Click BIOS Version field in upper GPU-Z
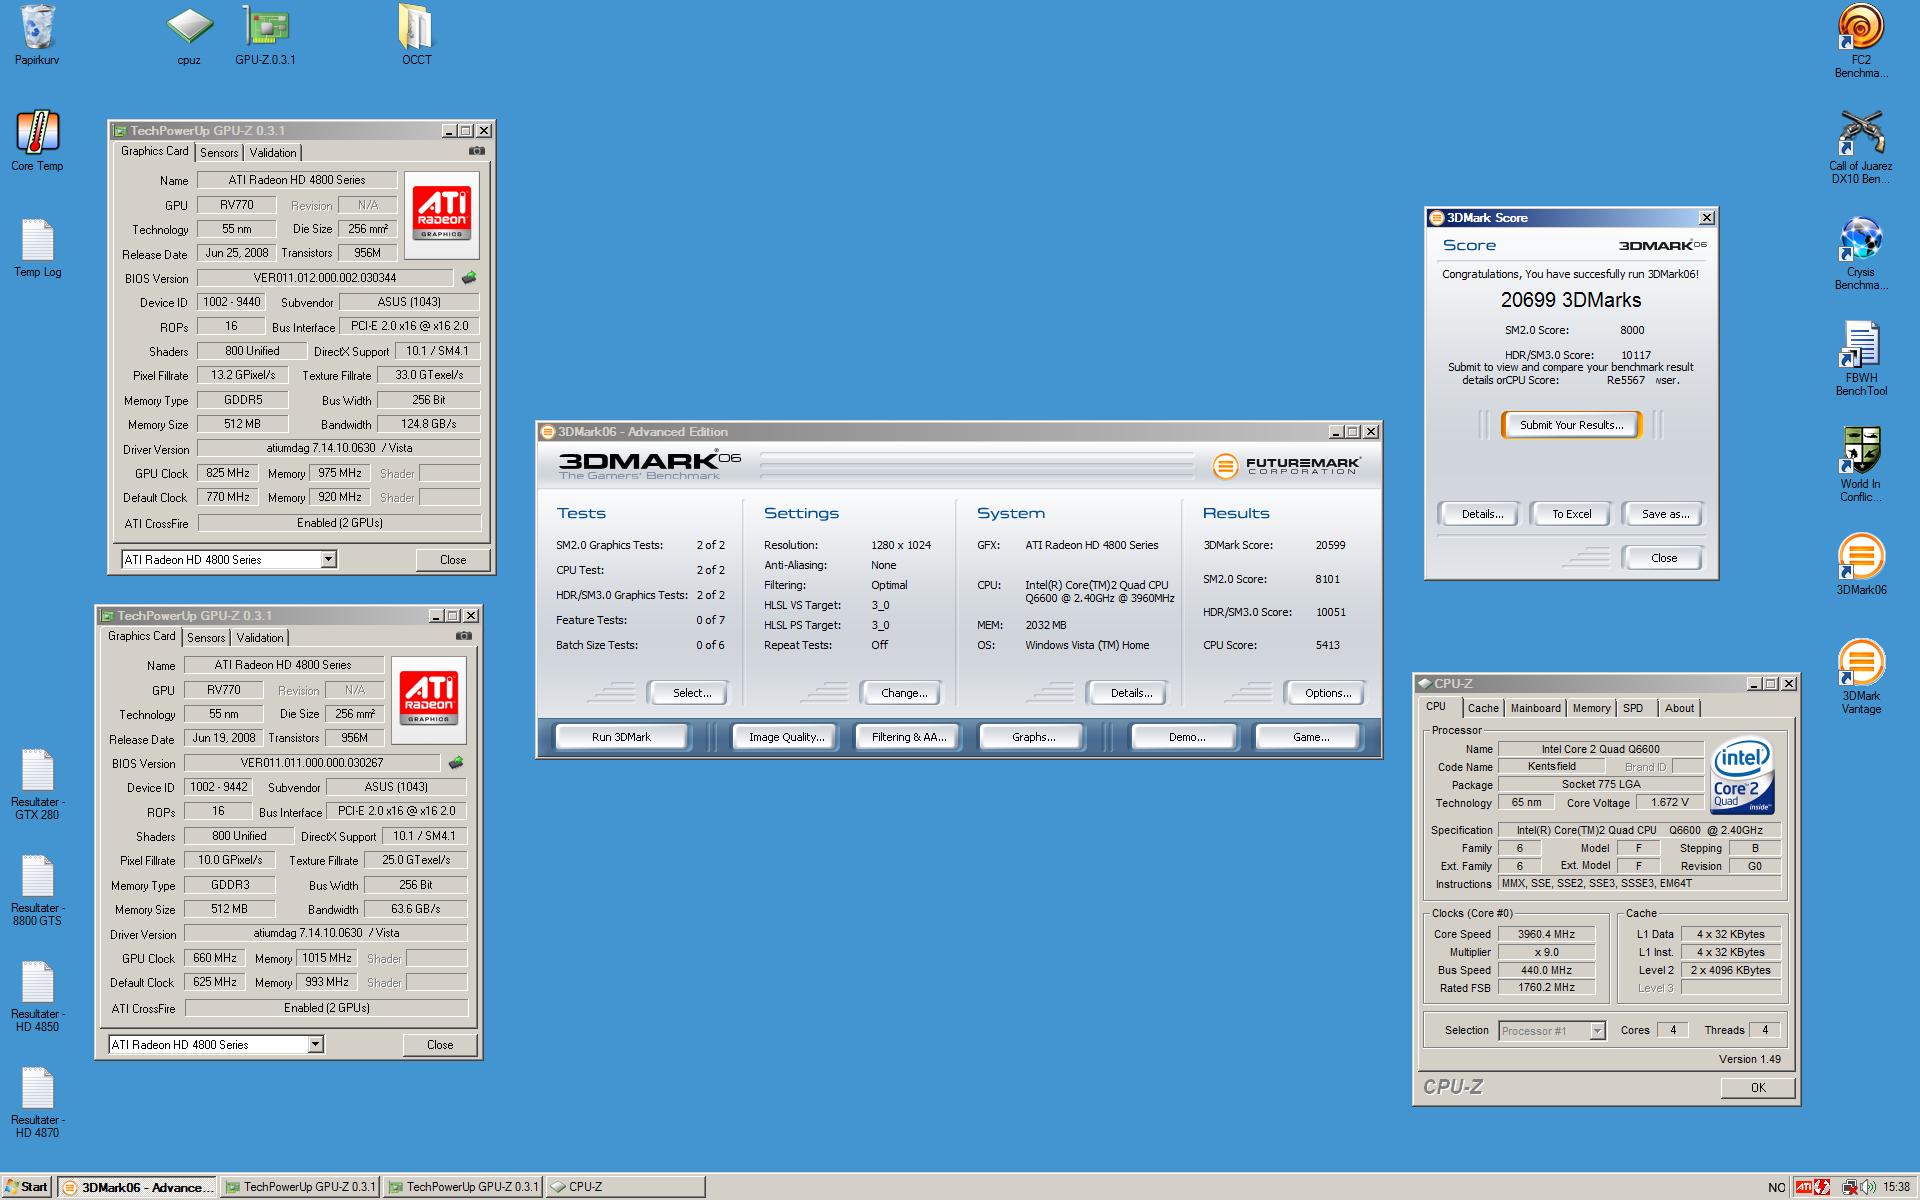Image resolution: width=1920 pixels, height=1200 pixels. click(325, 278)
